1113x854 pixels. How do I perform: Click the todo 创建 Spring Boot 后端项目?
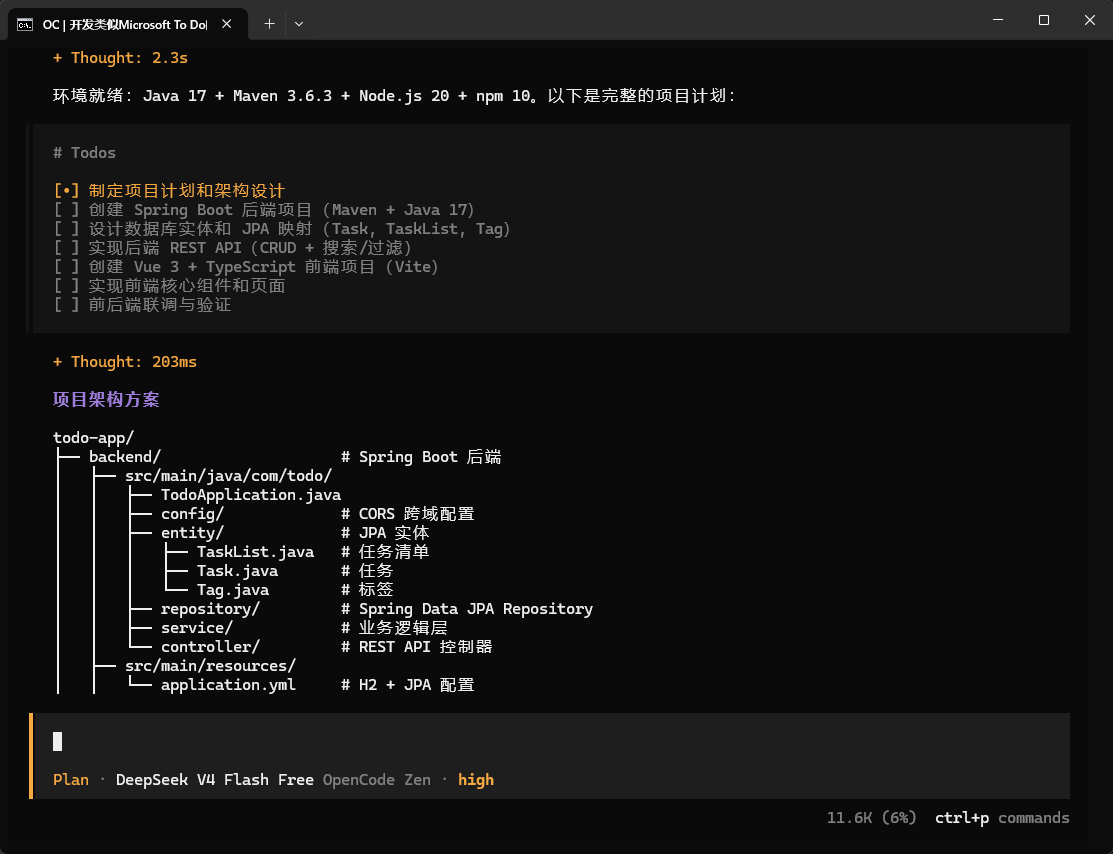tap(264, 210)
